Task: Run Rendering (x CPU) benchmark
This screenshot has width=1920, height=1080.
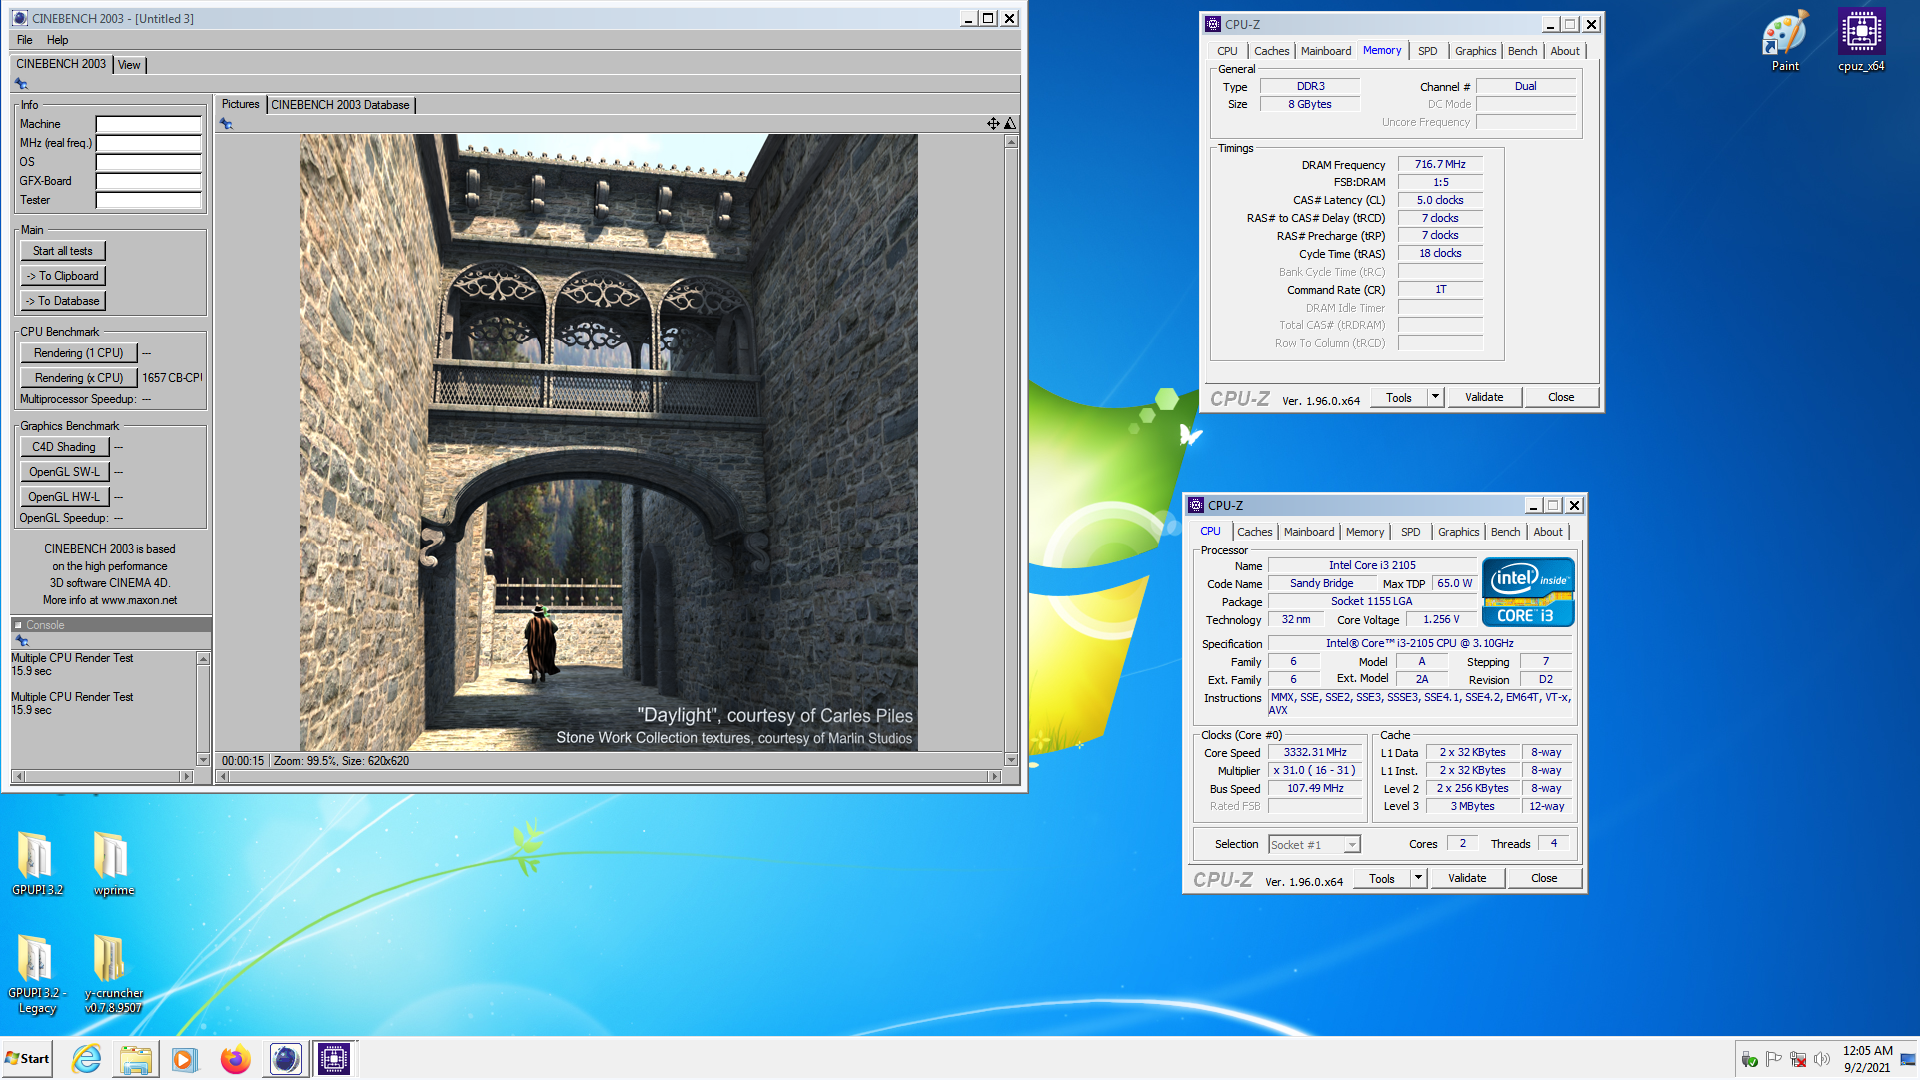Action: click(78, 378)
